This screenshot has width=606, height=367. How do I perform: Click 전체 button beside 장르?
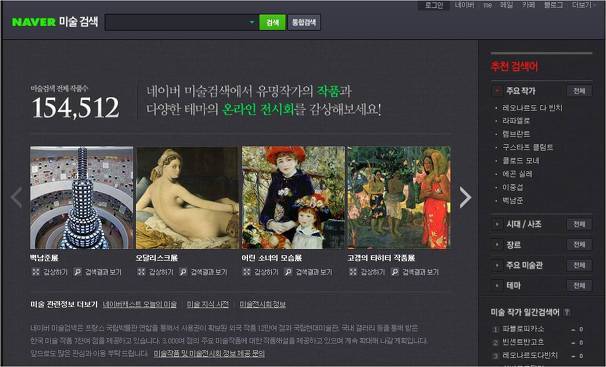pos(579,245)
